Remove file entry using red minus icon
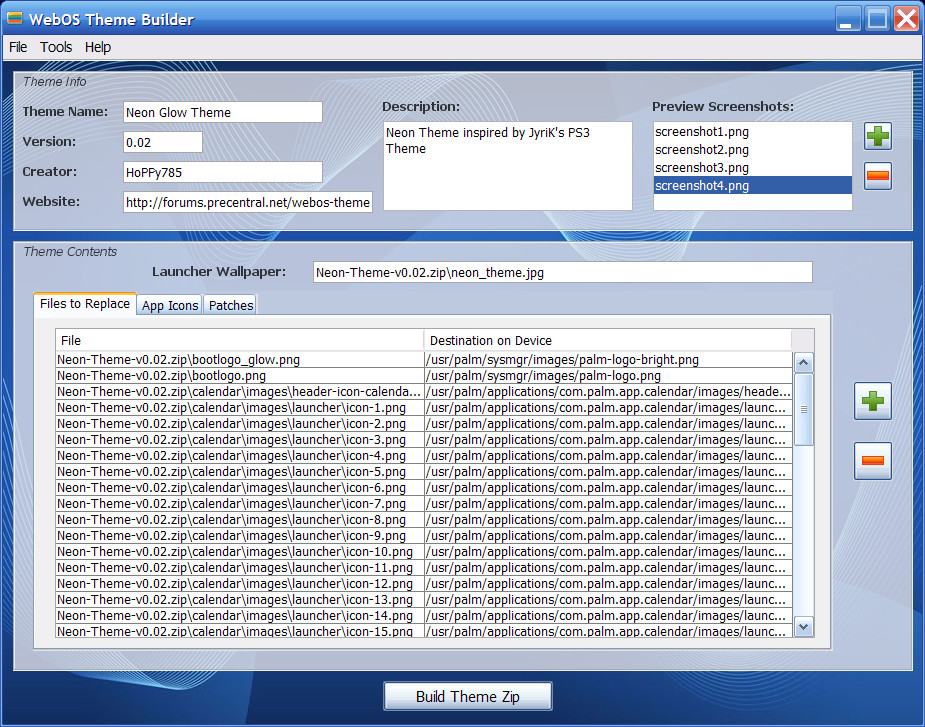 pyautogui.click(x=872, y=460)
